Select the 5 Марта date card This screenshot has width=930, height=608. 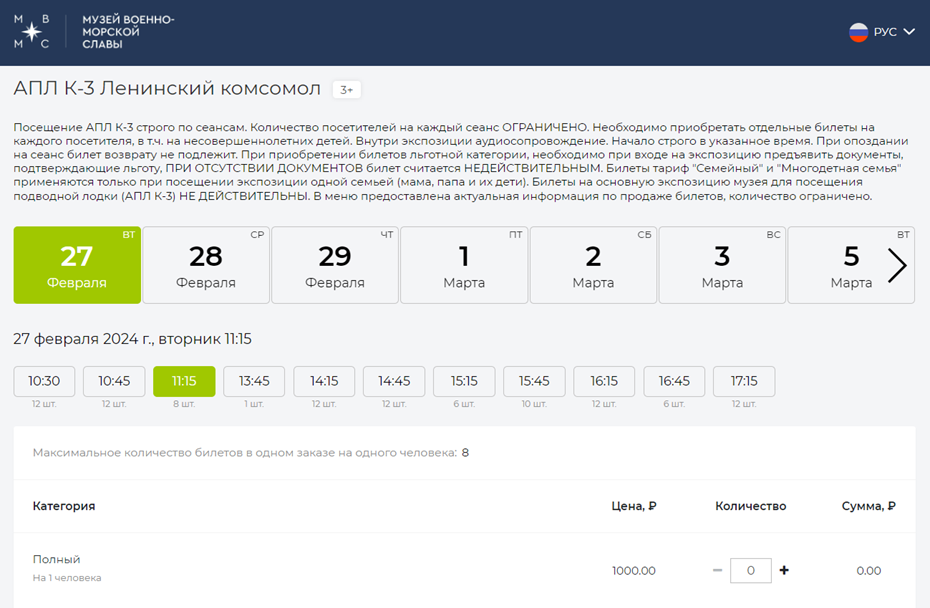(851, 265)
